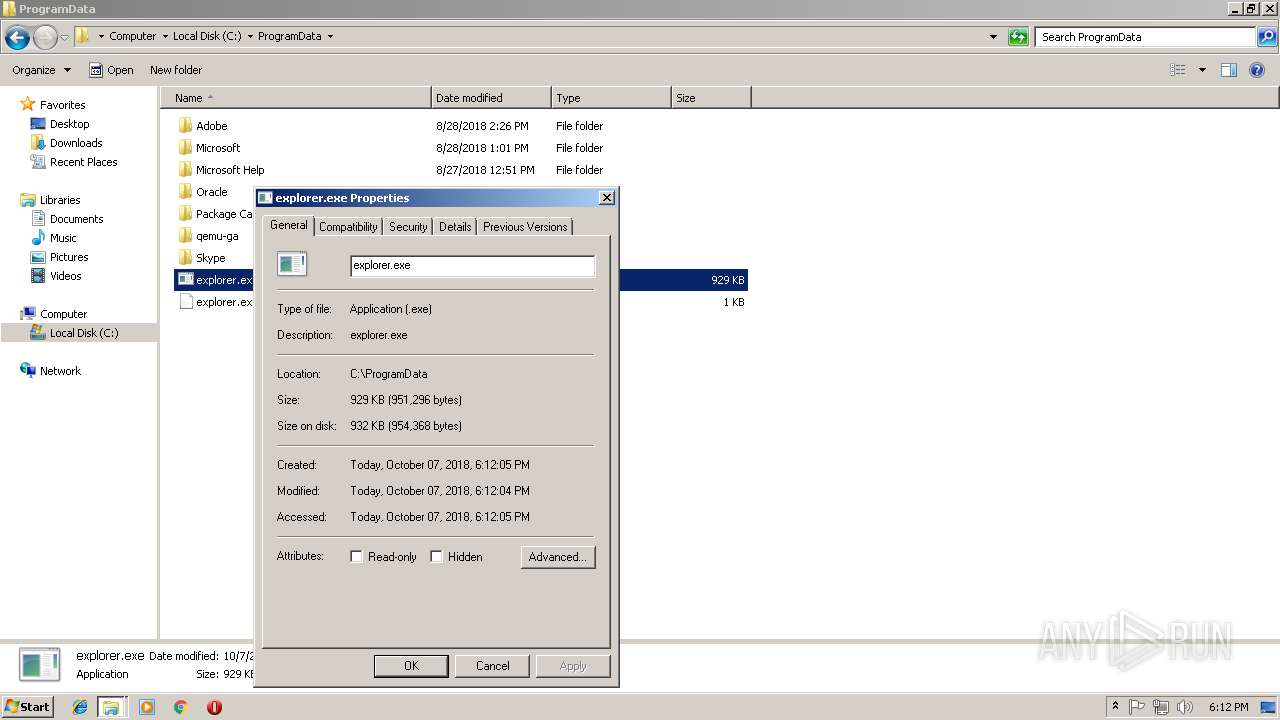Click the taskbar clock showing 6:12 PM
1280x720 pixels.
[x=1228, y=707]
